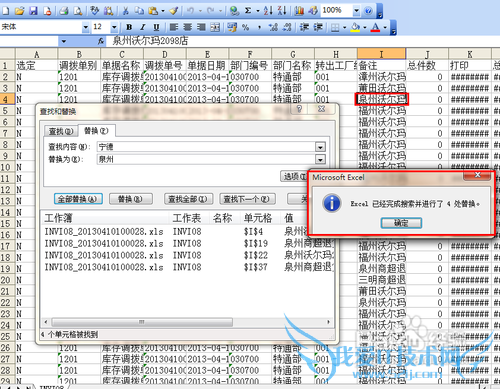Click the 选项 options button
This screenshot has height=389, width=500.
click(294, 177)
